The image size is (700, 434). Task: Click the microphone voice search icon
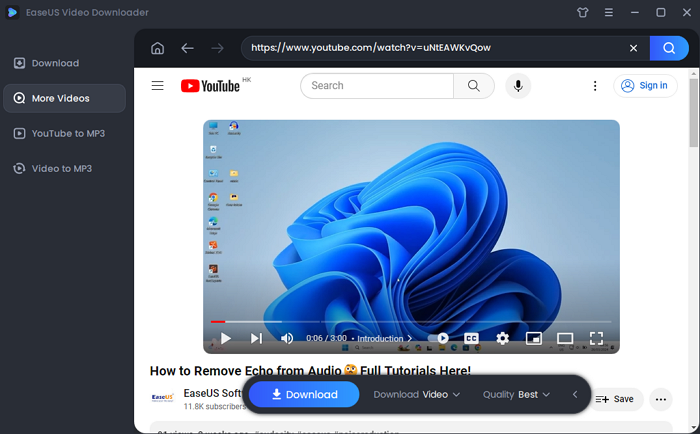517,86
